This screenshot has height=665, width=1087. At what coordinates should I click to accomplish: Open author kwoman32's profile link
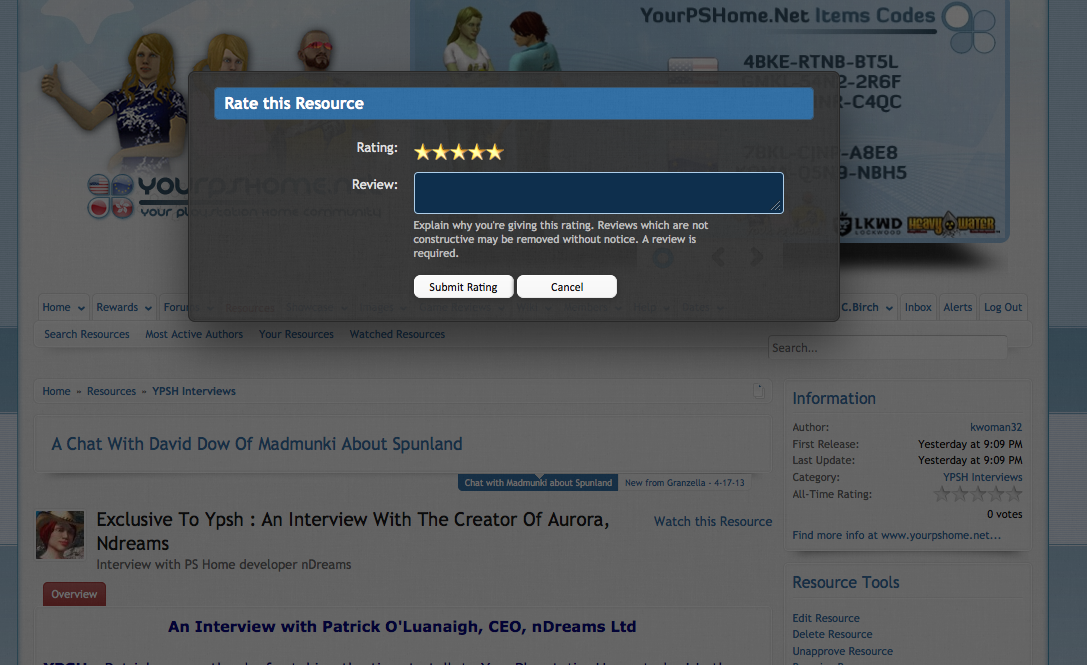point(995,427)
